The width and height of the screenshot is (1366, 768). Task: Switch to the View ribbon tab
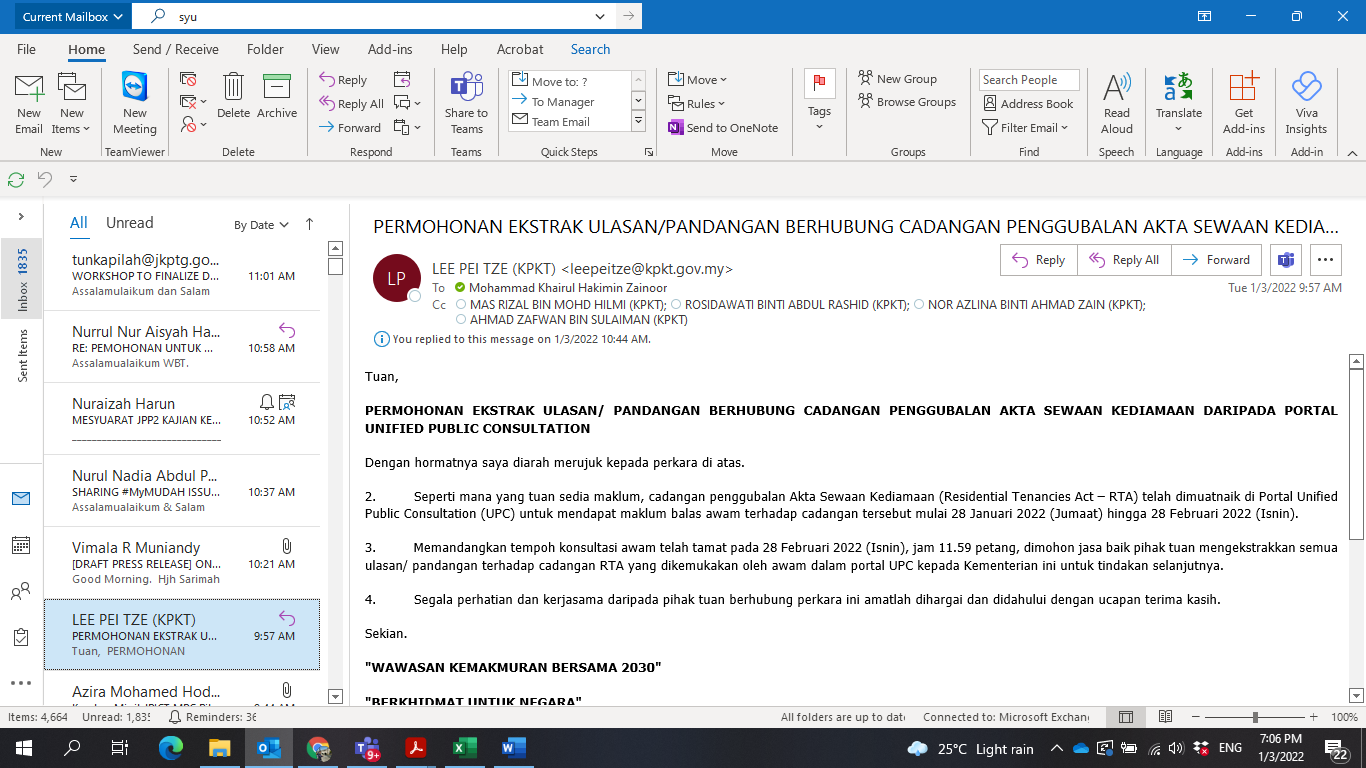coord(325,49)
